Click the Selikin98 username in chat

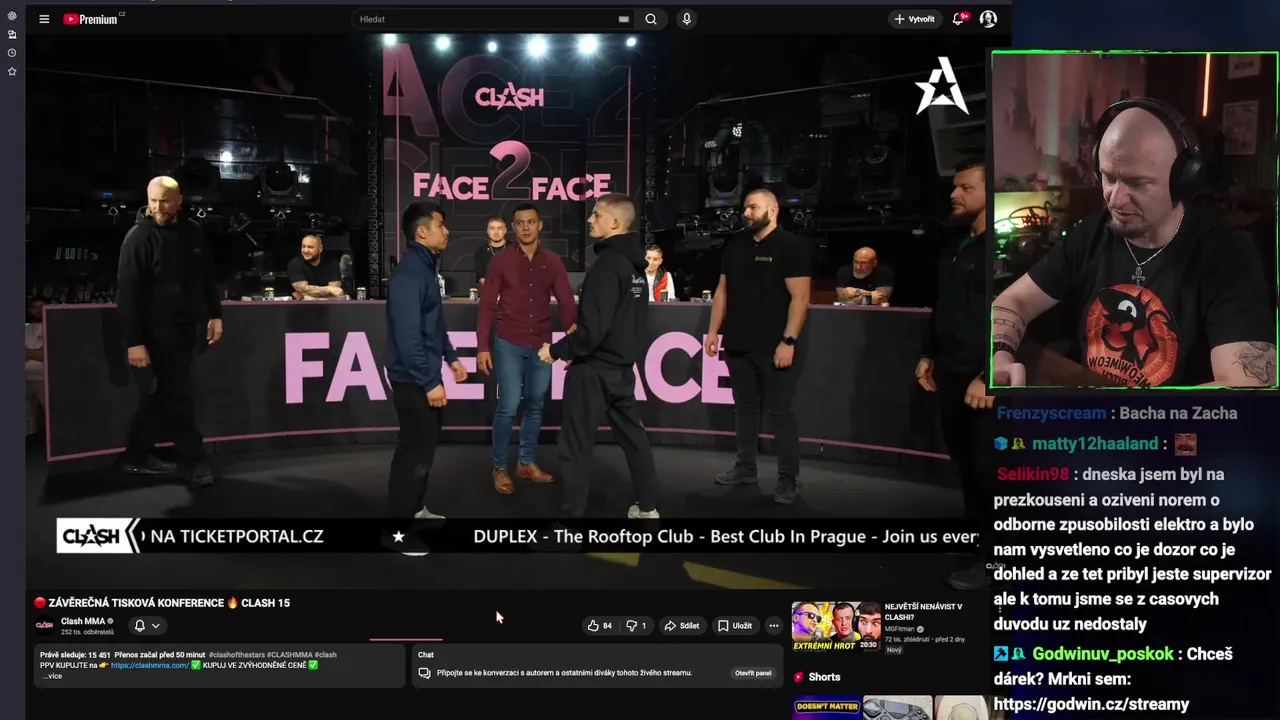(x=1033, y=474)
